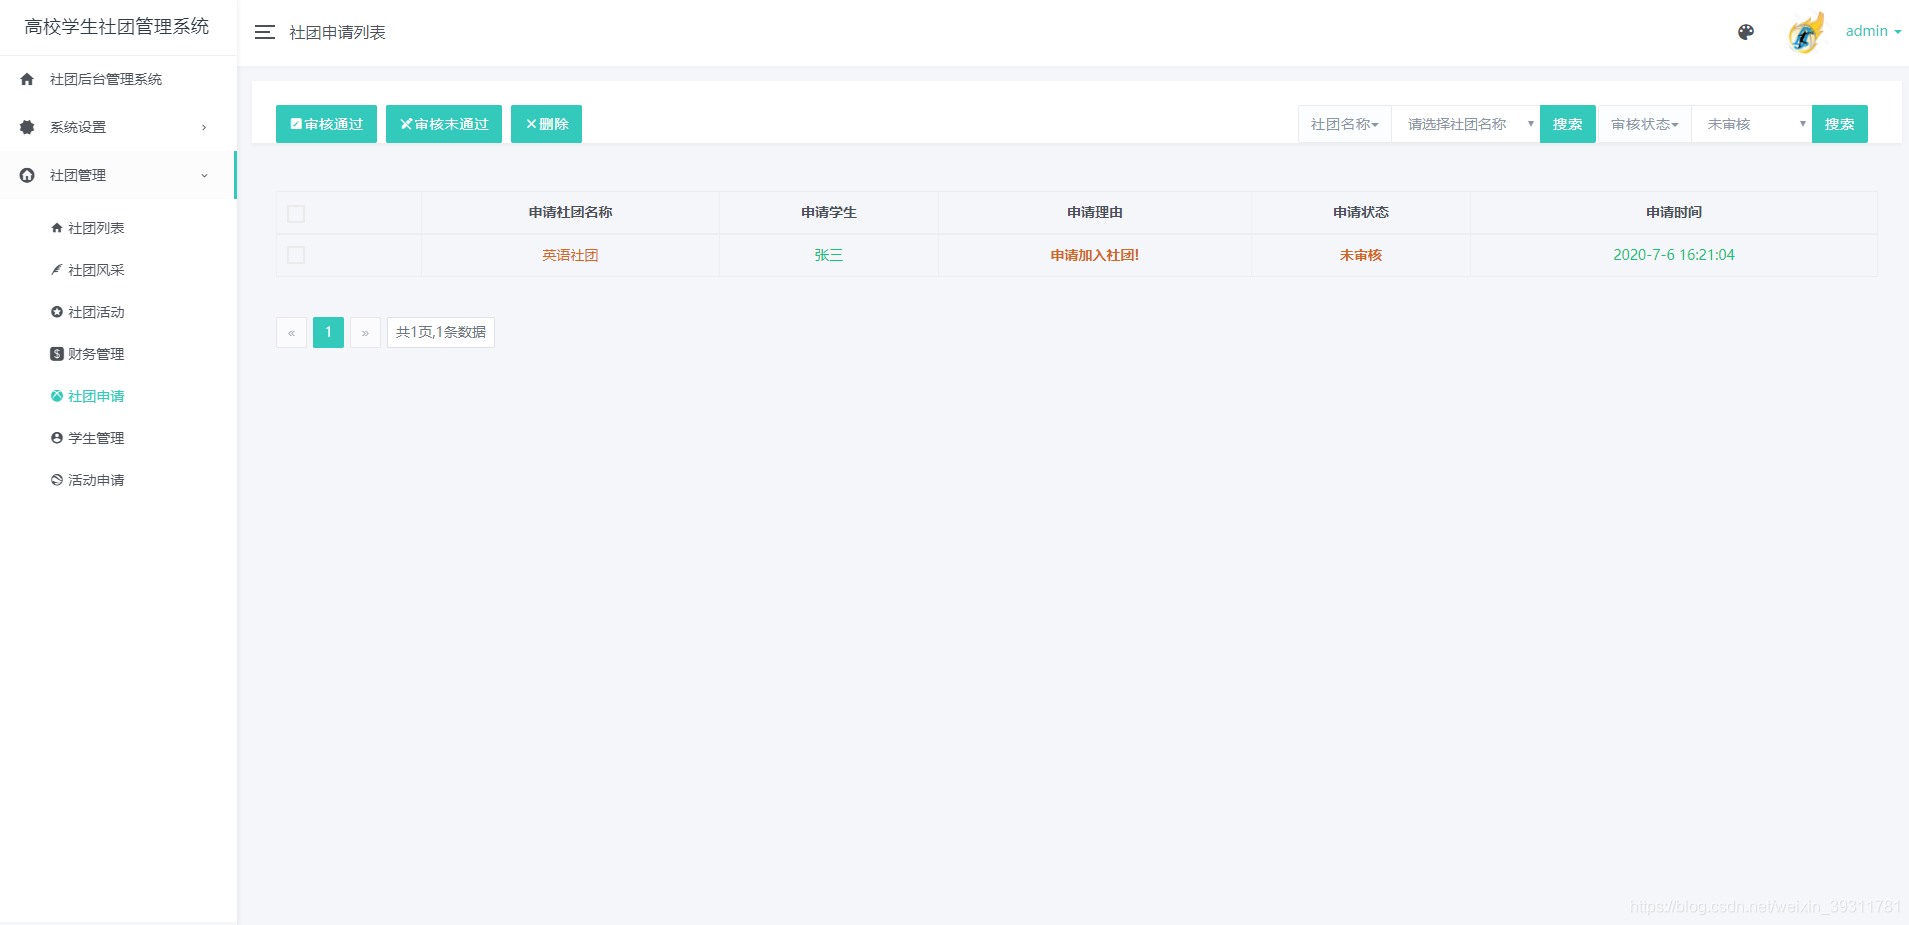Click the 英语社团 cell
The height and width of the screenshot is (925, 1909).
(x=570, y=255)
